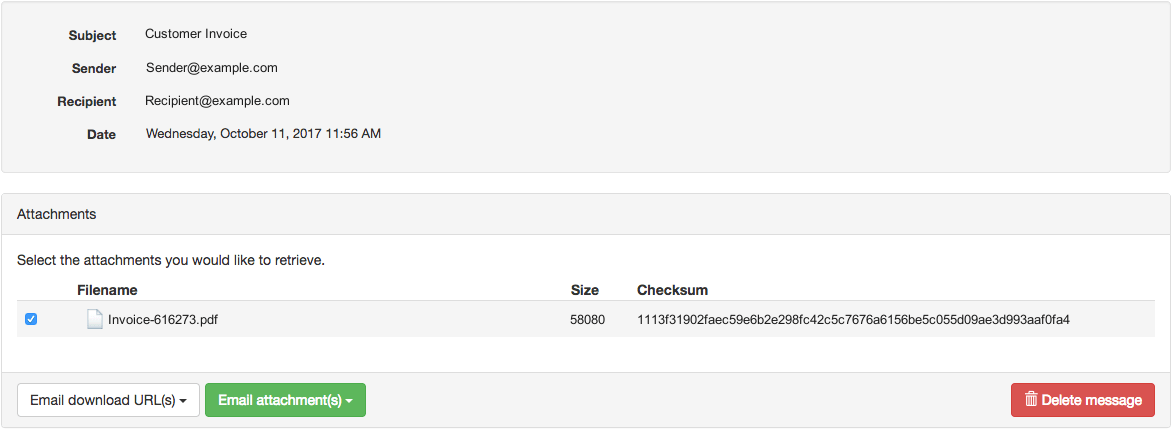Click the Customer Invoice subject text
Image resolution: width=1171 pixels, height=429 pixels.
pos(196,34)
